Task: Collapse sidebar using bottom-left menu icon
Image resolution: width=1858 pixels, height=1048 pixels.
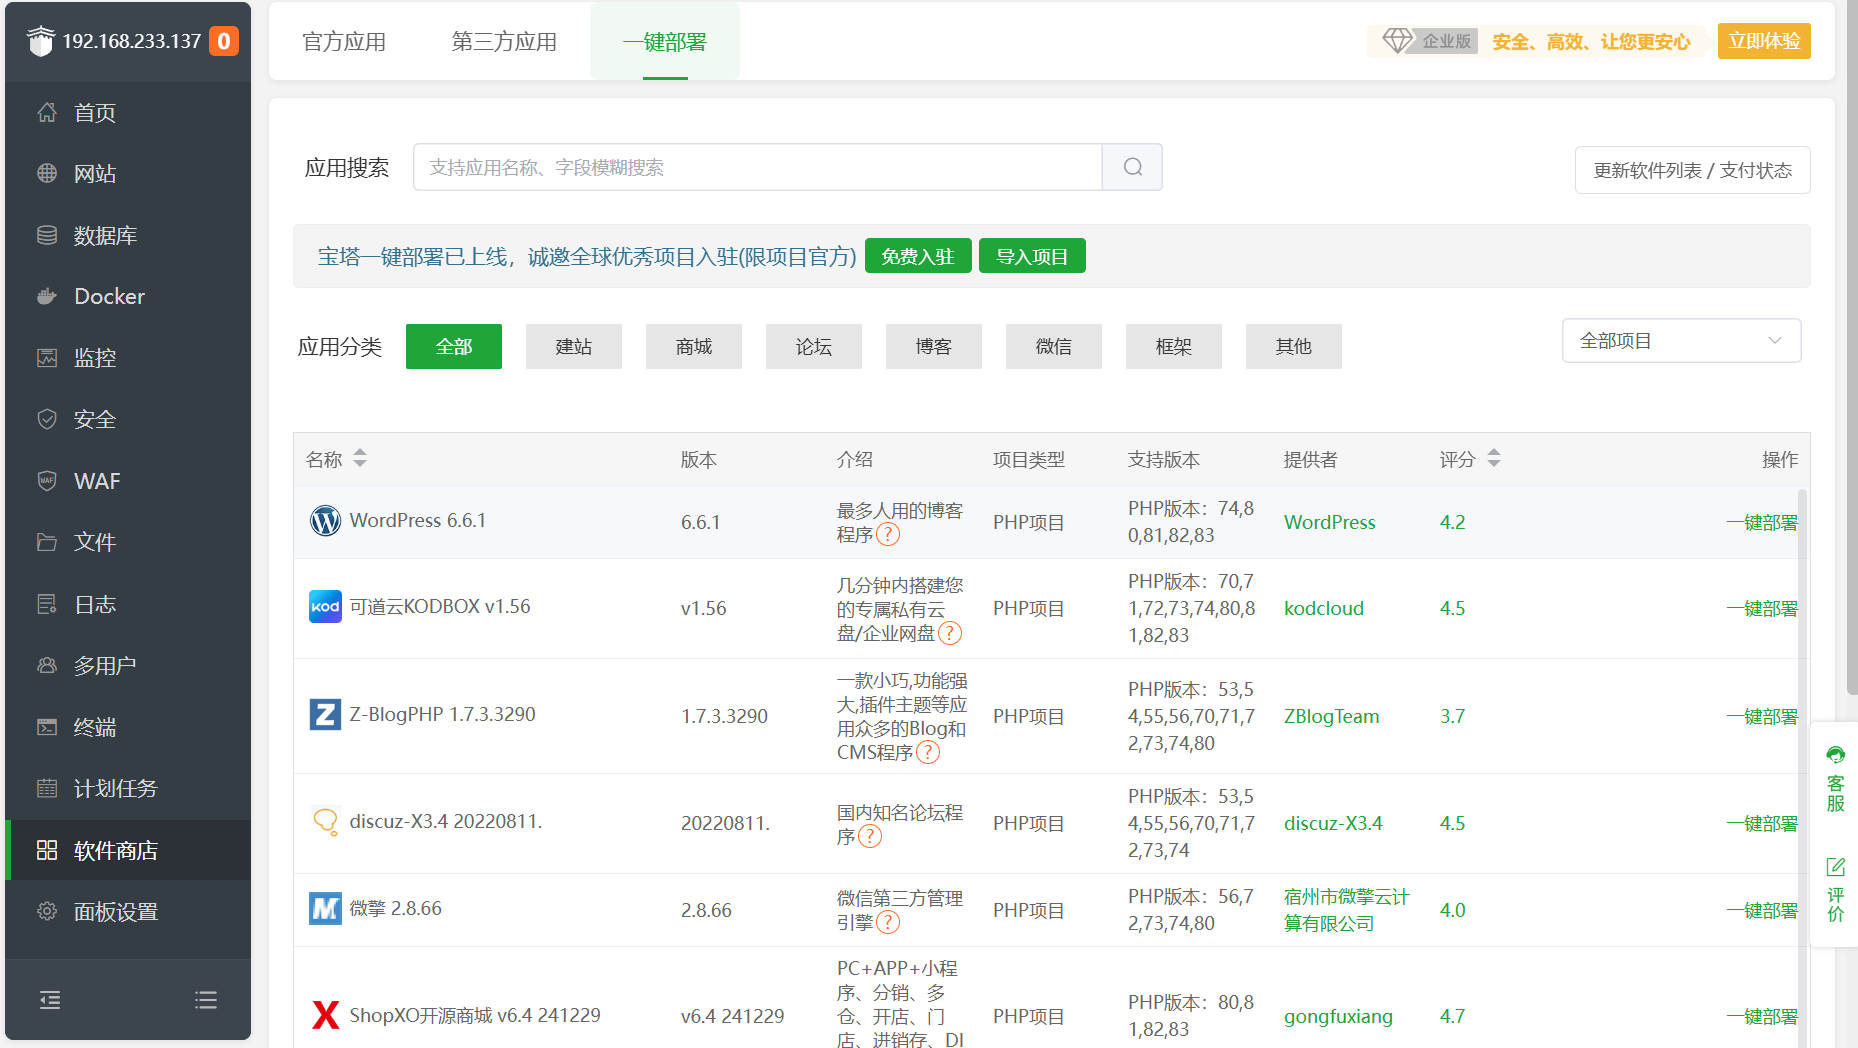Action: pyautogui.click(x=50, y=1000)
